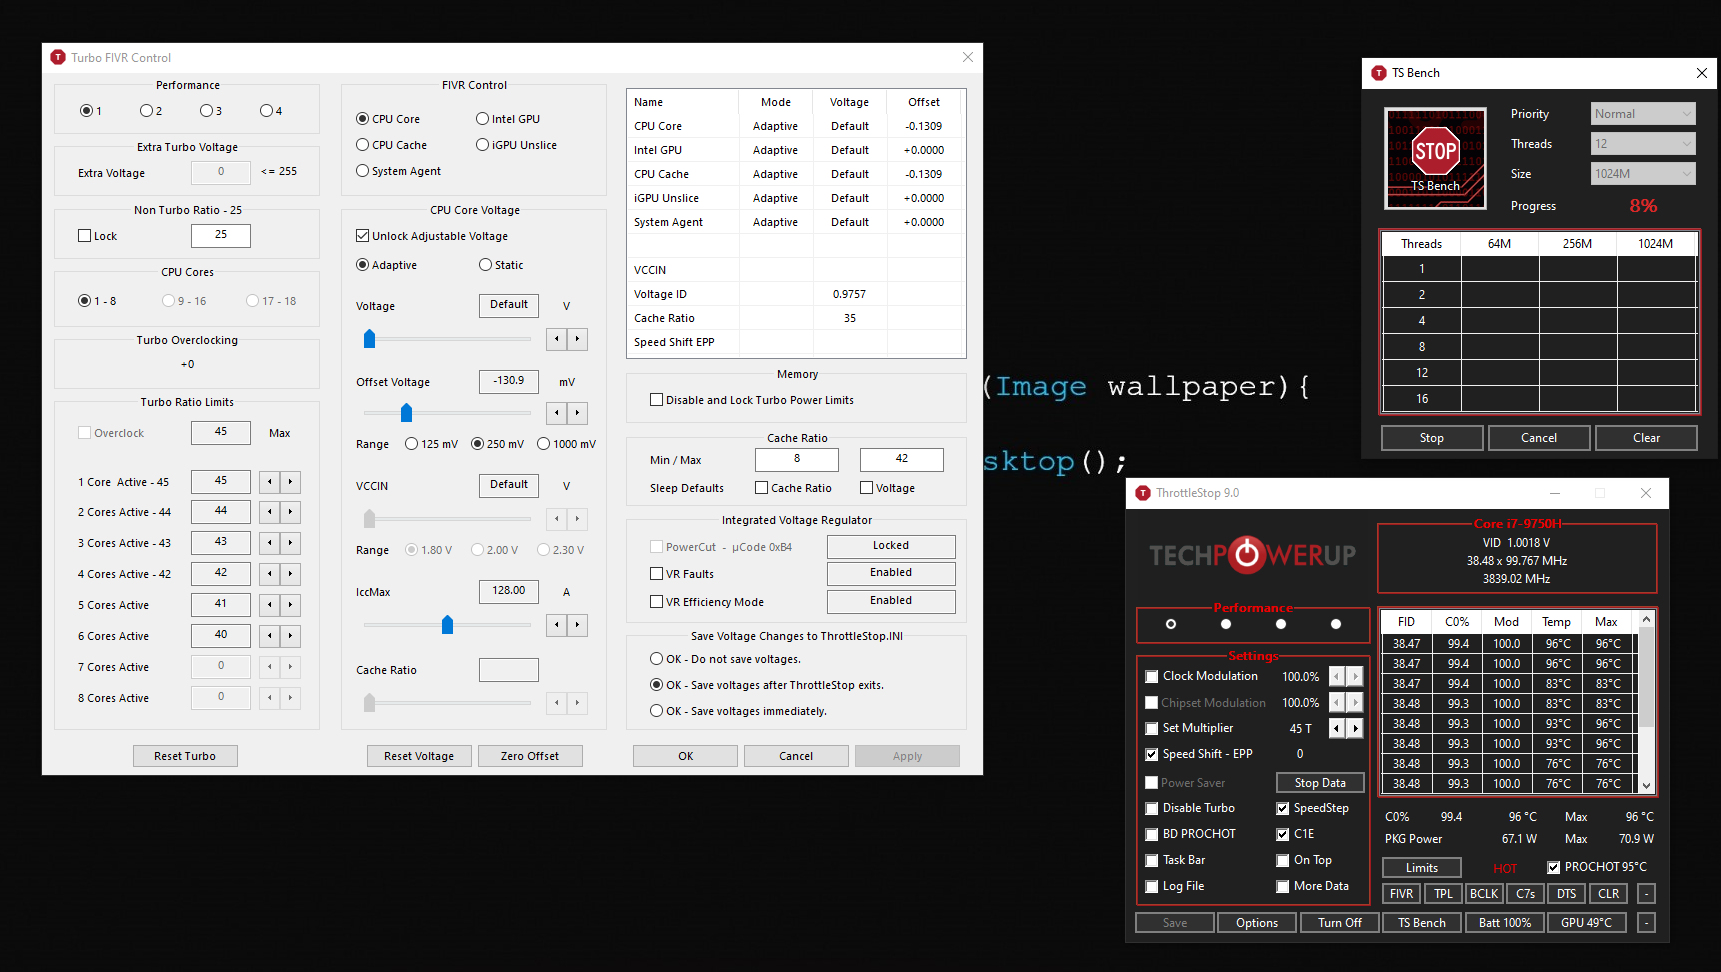1721x972 pixels.
Task: Click DTS button in ThrottleStop
Action: 1566,894
